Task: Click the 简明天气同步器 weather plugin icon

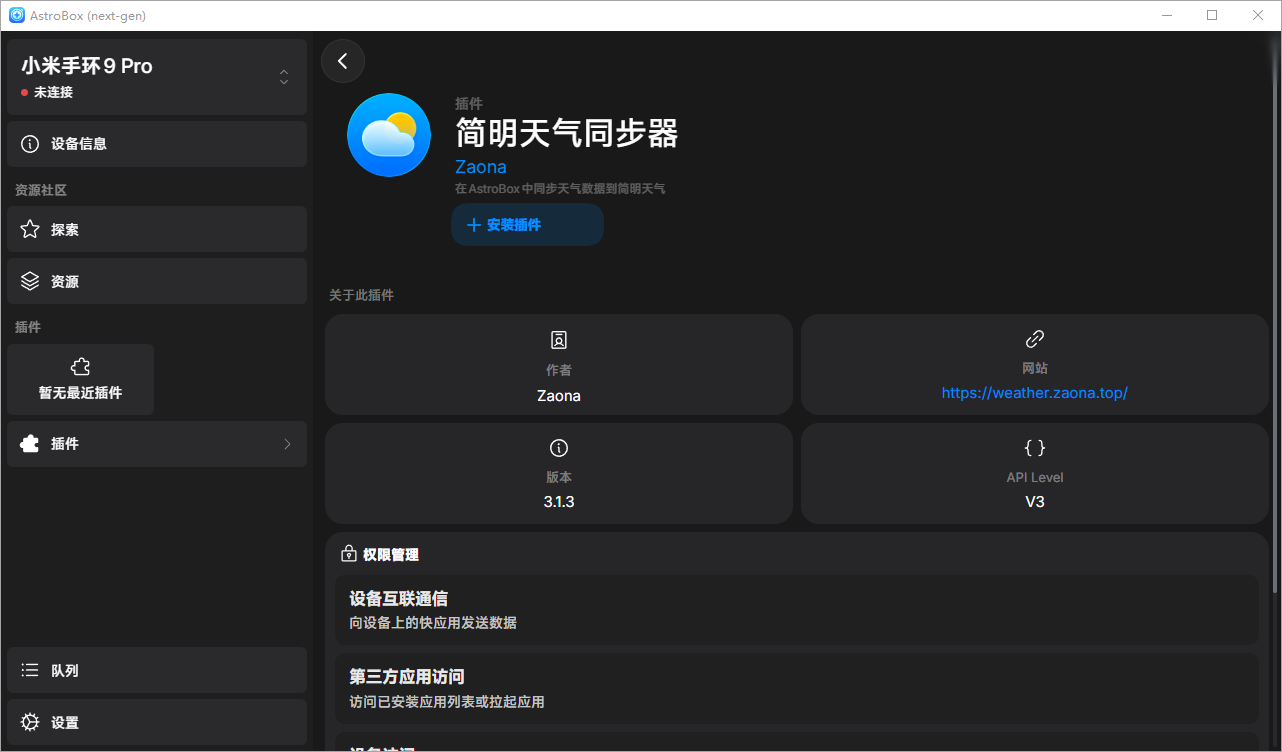Action: [389, 135]
